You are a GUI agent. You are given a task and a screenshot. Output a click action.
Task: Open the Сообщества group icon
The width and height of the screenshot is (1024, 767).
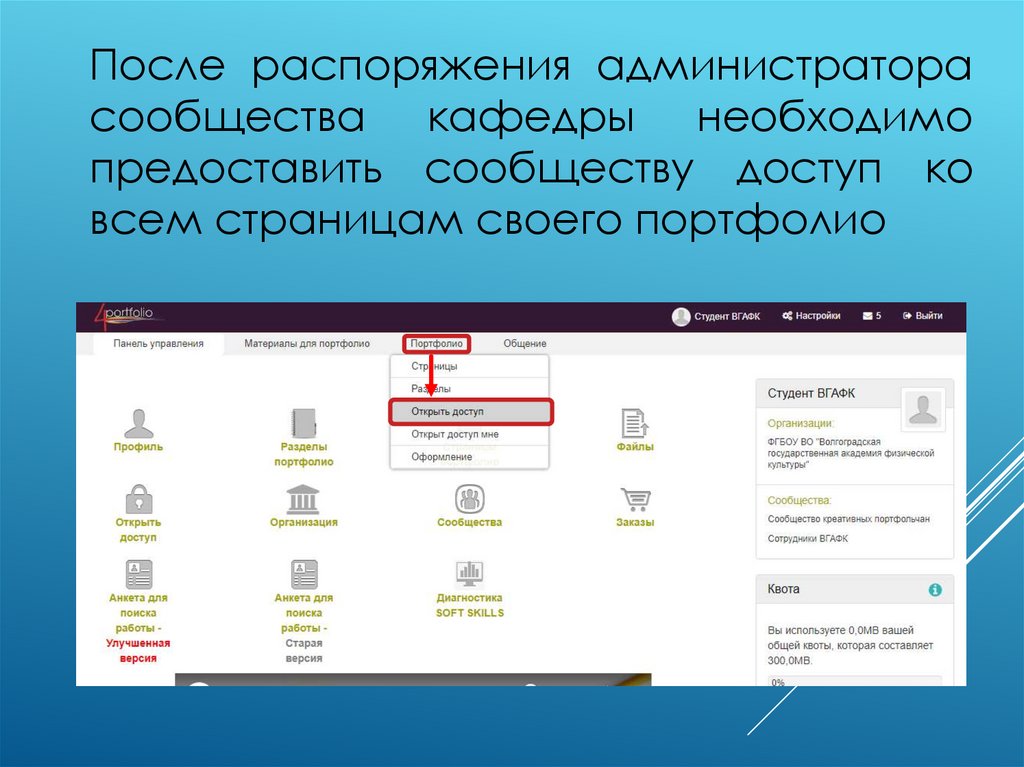[470, 499]
